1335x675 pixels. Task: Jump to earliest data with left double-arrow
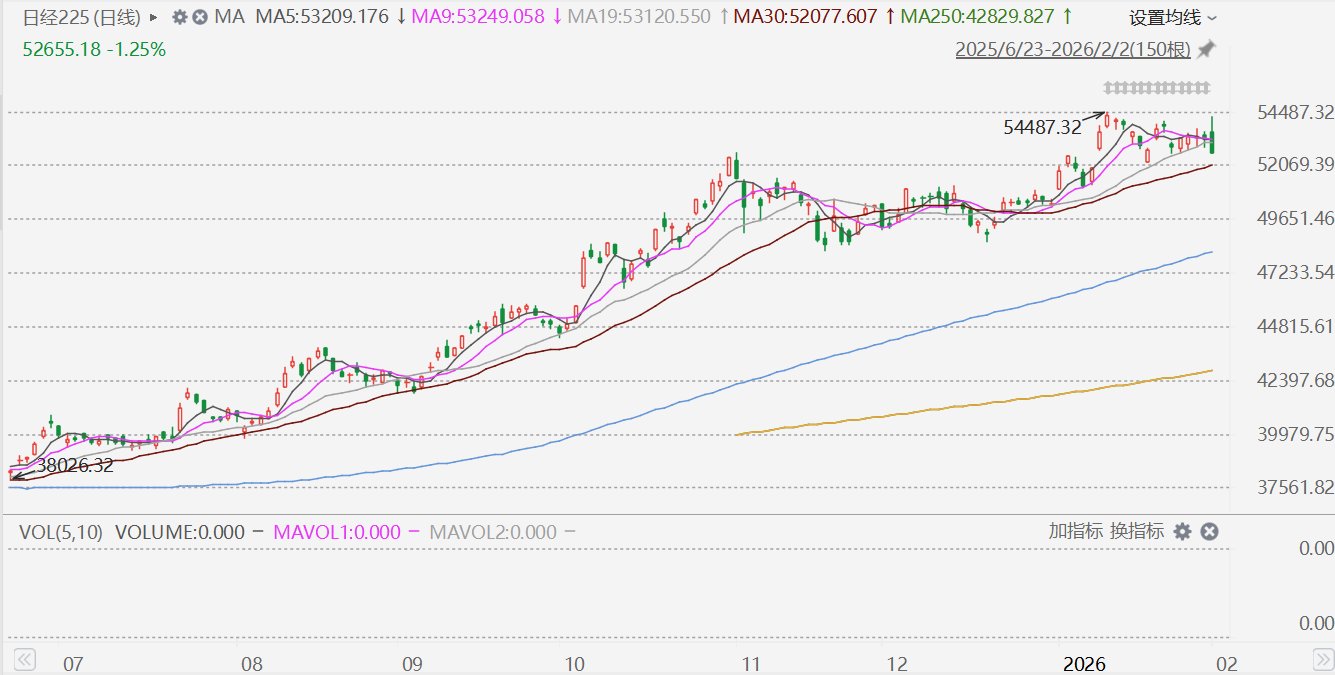pos(23,659)
